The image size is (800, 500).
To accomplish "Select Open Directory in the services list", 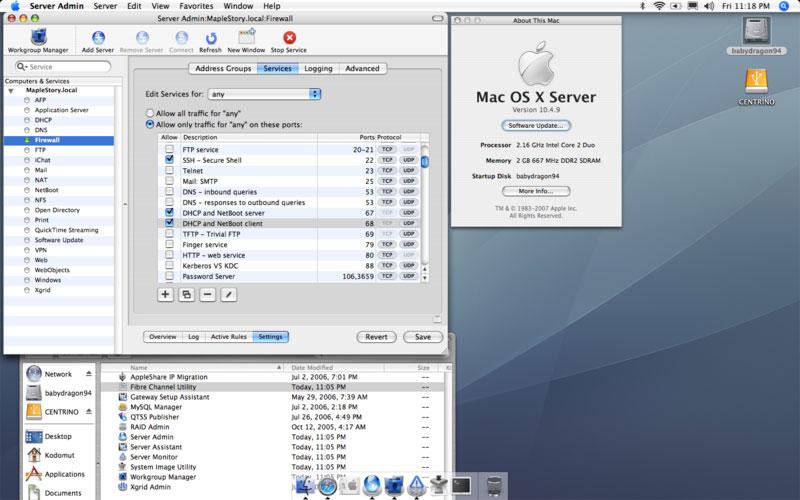I will coord(58,210).
